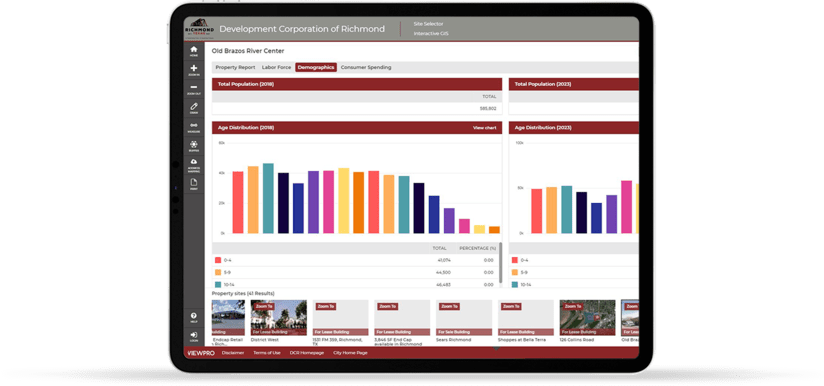Open the Consumer Spending tab
This screenshot has height=386, width=824.
pos(366,67)
